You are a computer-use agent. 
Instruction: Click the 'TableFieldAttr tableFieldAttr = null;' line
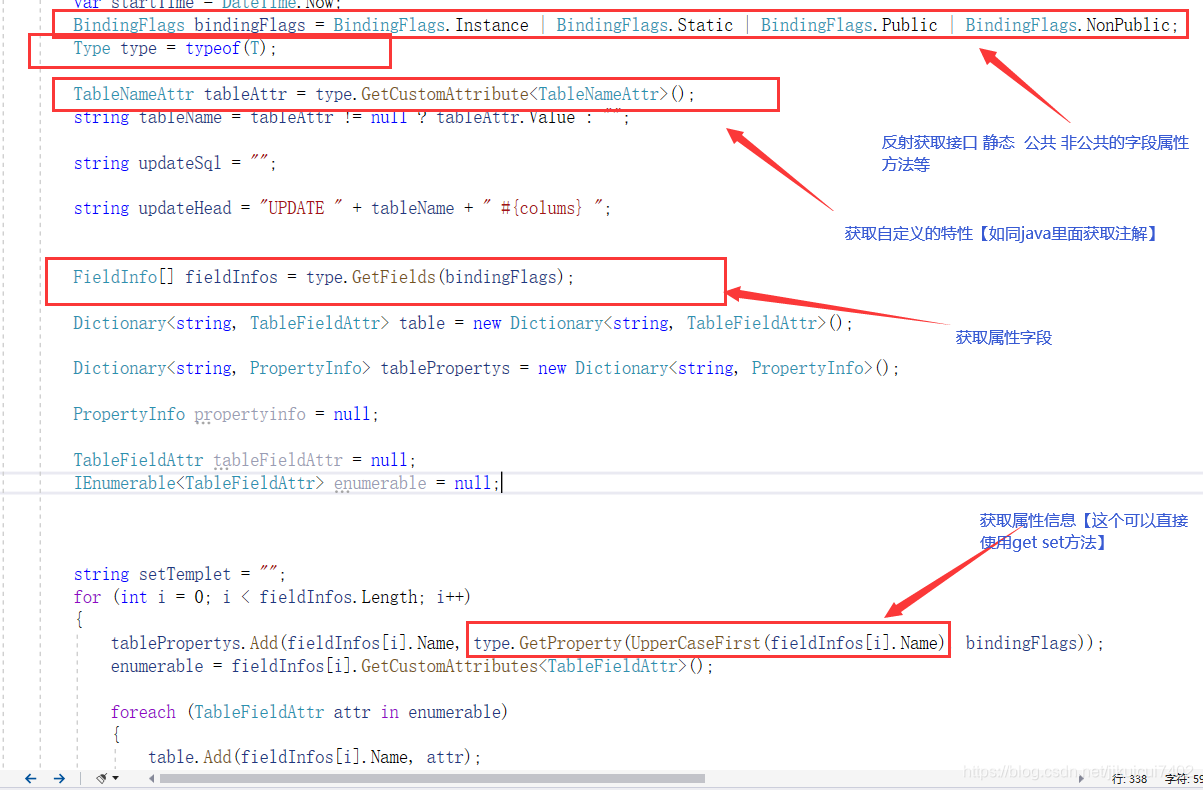pyautogui.click(x=244, y=460)
